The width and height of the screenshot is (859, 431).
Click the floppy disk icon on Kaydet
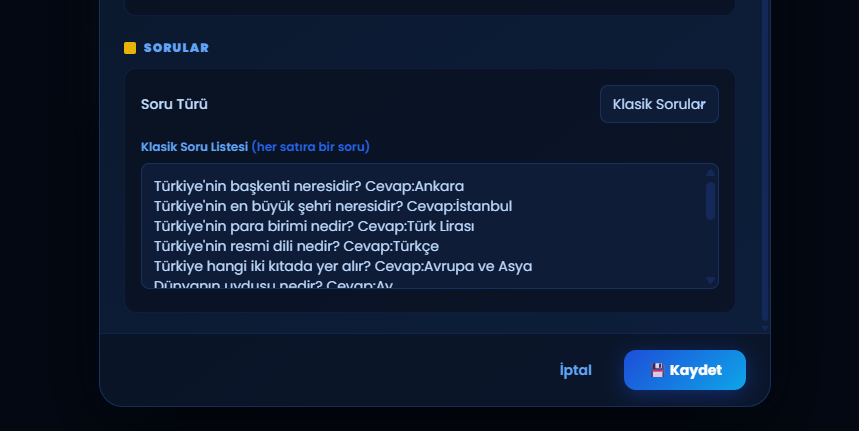click(657, 370)
